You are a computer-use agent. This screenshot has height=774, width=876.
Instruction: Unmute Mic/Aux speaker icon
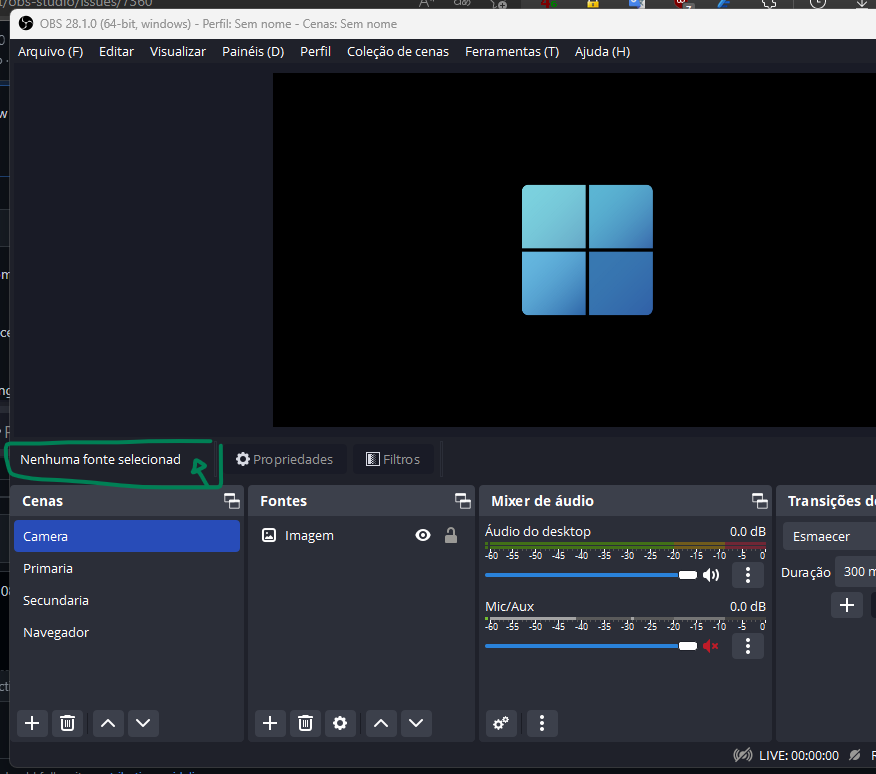[711, 646]
